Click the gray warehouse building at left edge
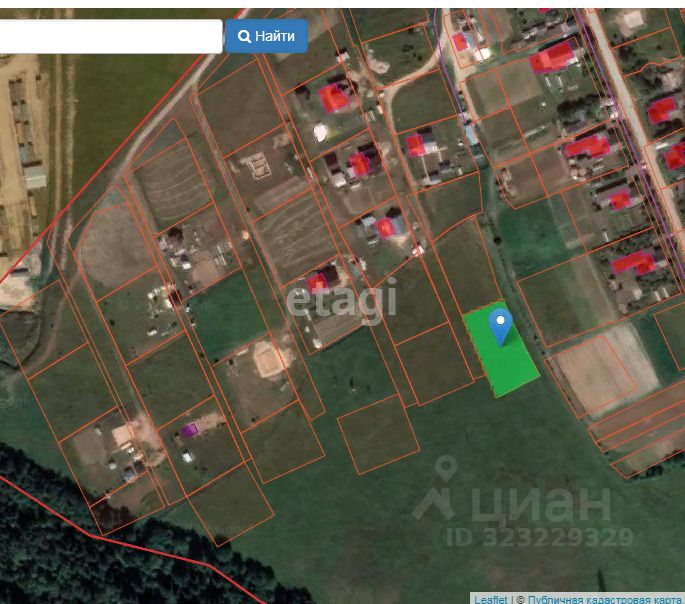 click(x=35, y=175)
